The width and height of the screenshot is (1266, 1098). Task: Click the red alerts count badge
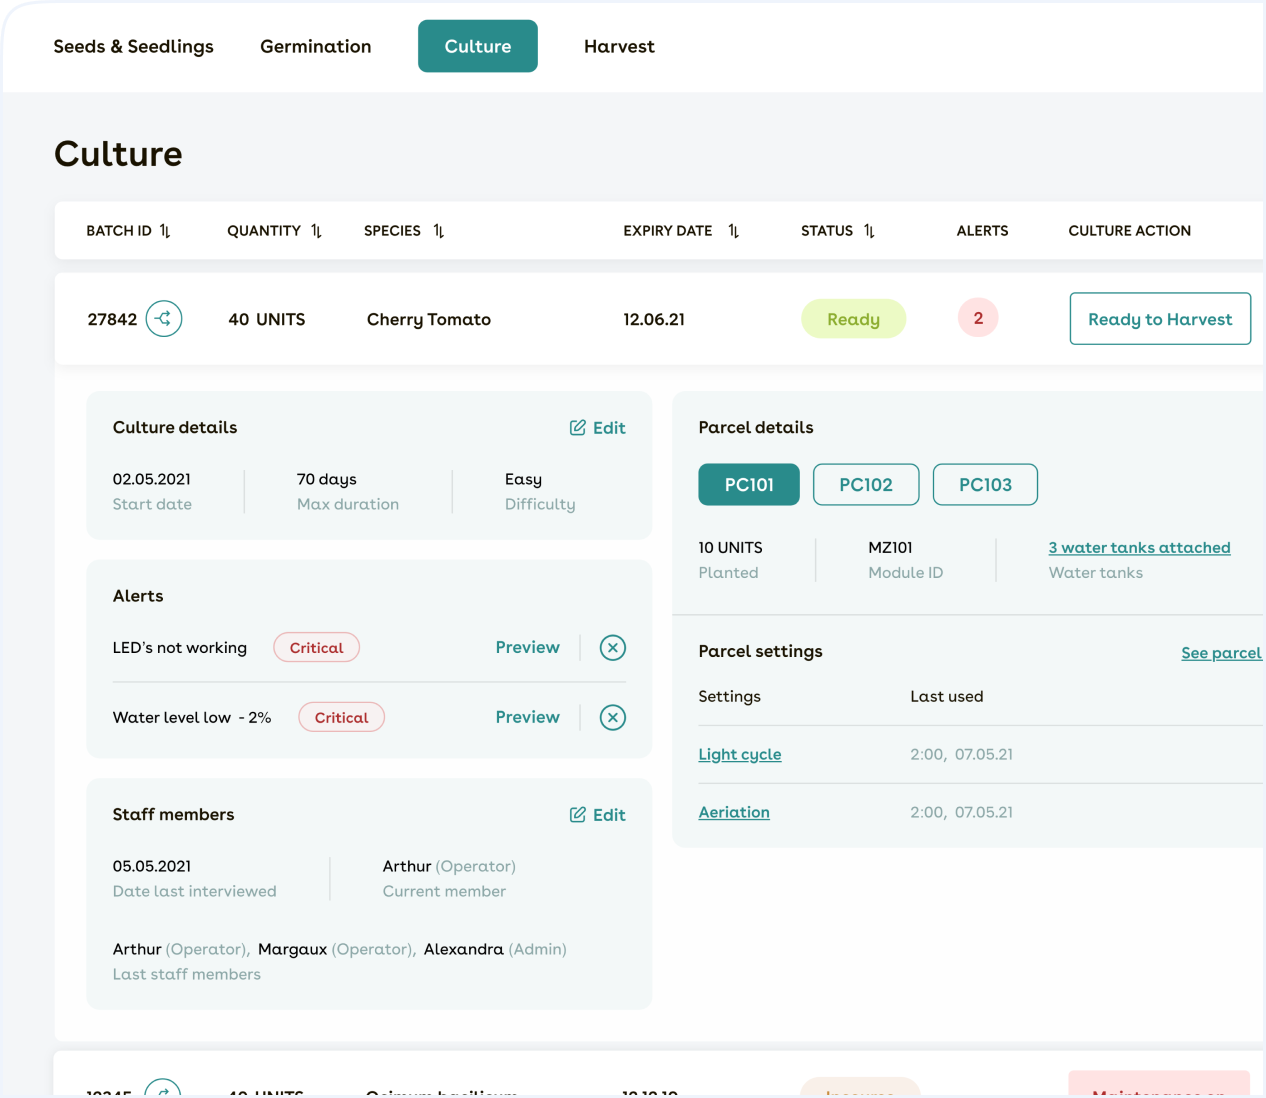coord(977,319)
